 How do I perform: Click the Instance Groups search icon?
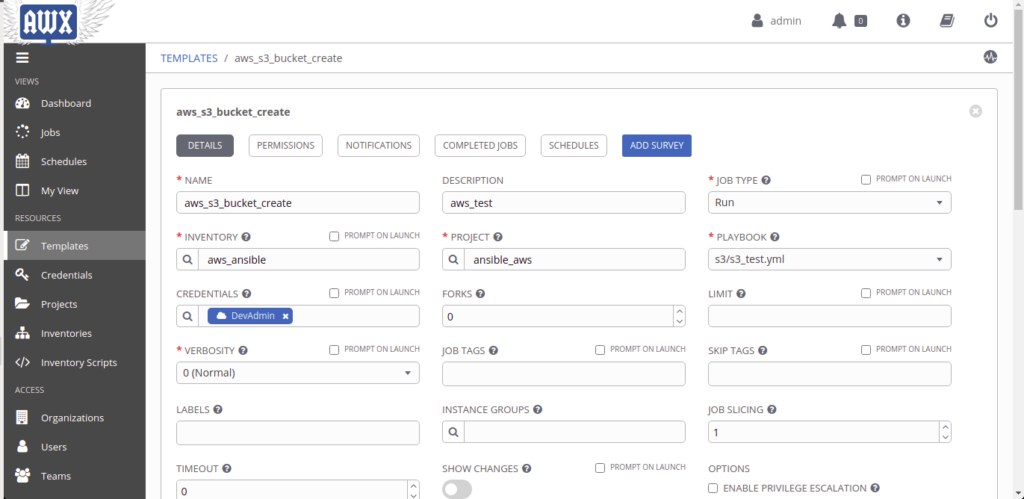tap(453, 432)
